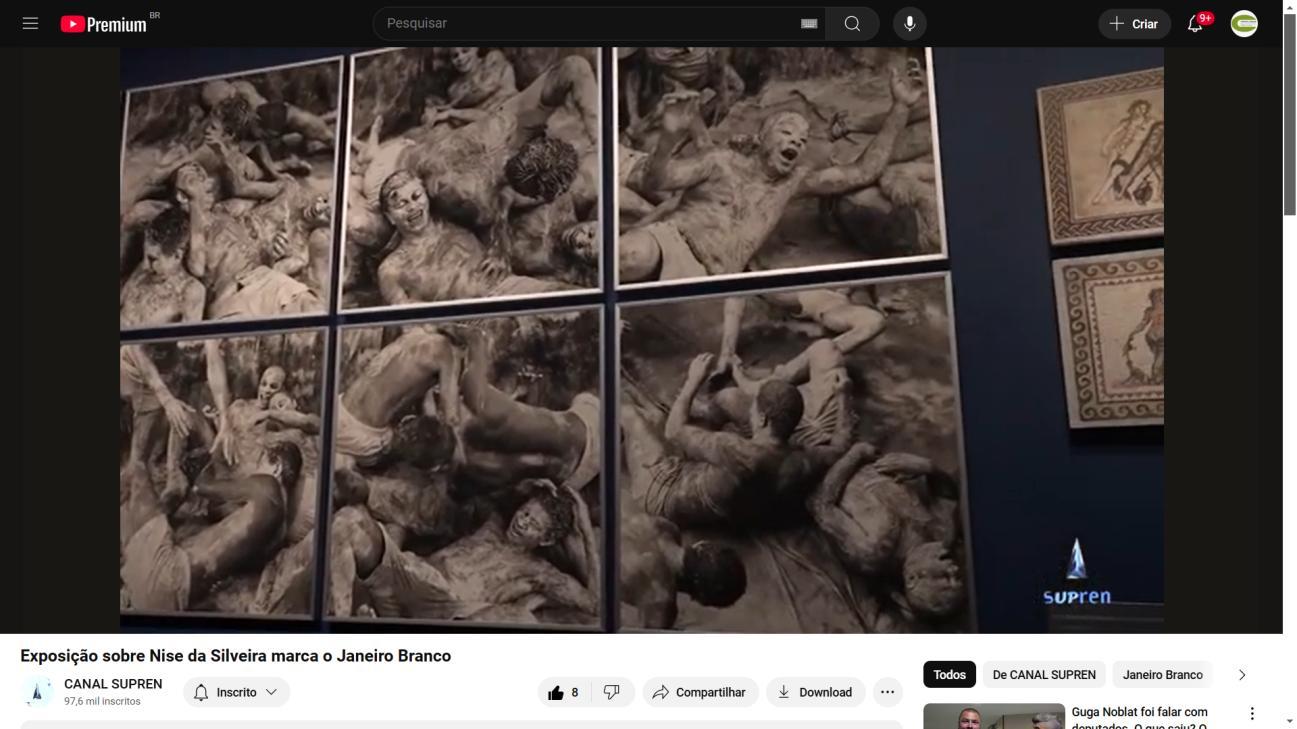Viewport: 1297px width, 729px height.
Task: Select the De CANAL SUPREN chip
Action: click(x=1044, y=675)
